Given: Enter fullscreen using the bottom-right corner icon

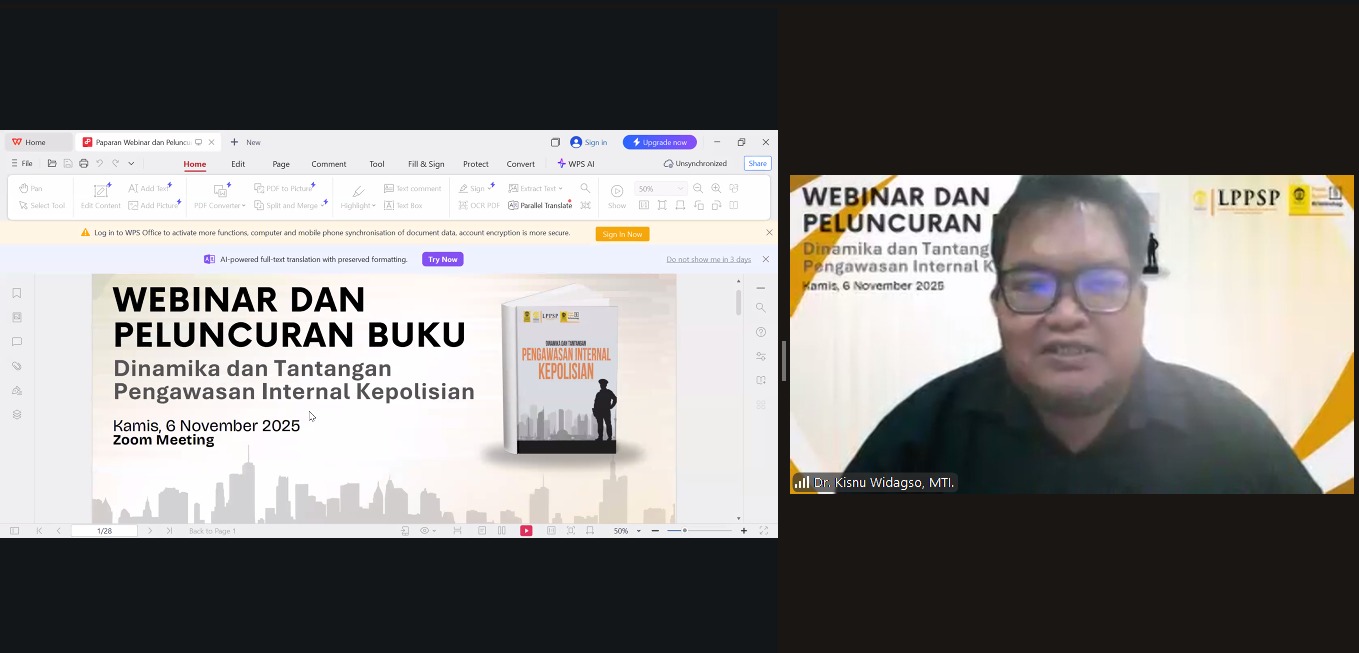Looking at the screenshot, I should click(764, 531).
